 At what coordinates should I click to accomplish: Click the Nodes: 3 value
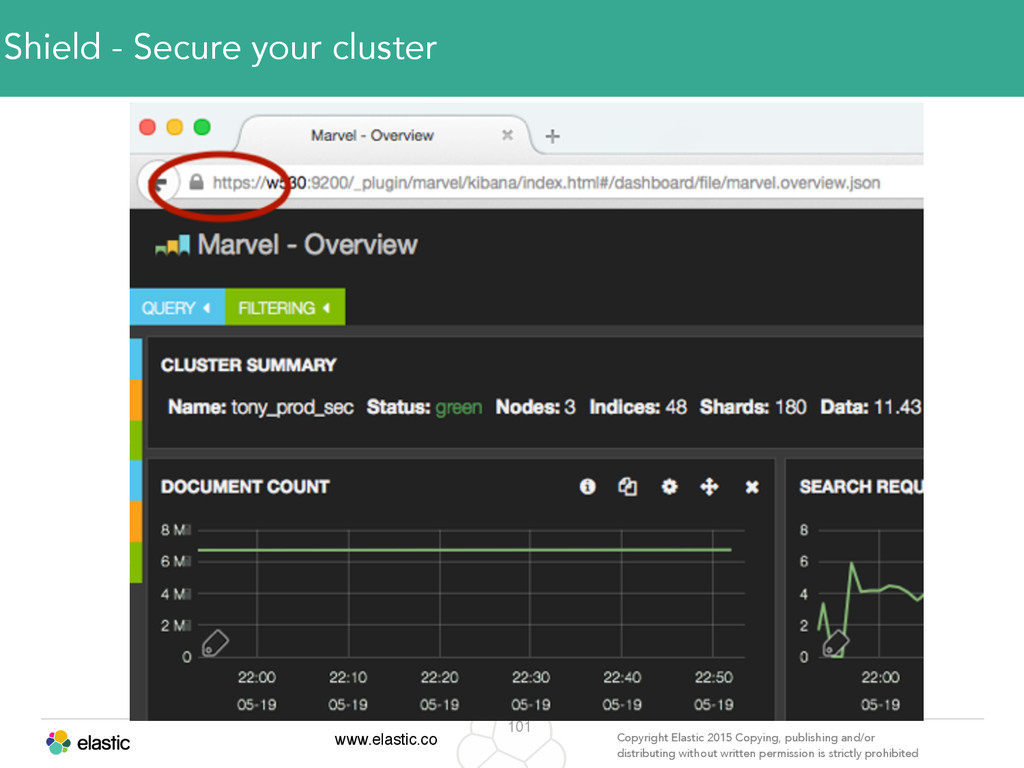(535, 407)
